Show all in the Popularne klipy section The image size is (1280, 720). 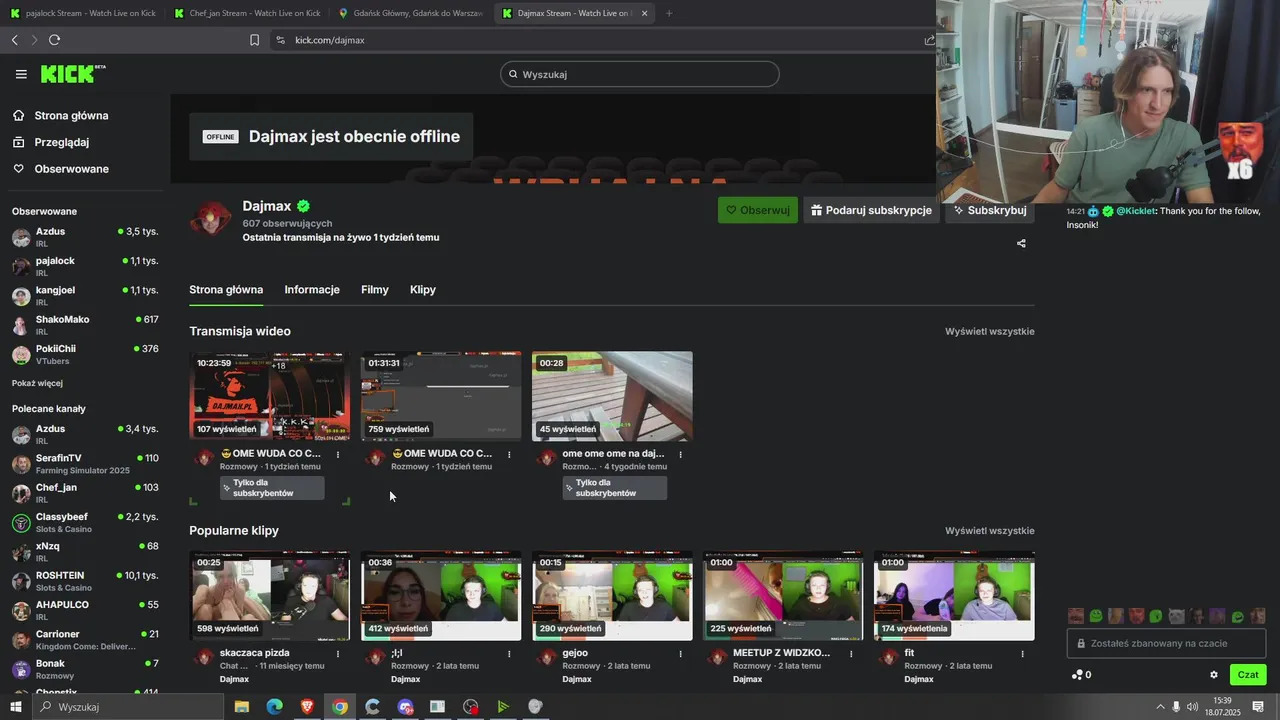990,531
